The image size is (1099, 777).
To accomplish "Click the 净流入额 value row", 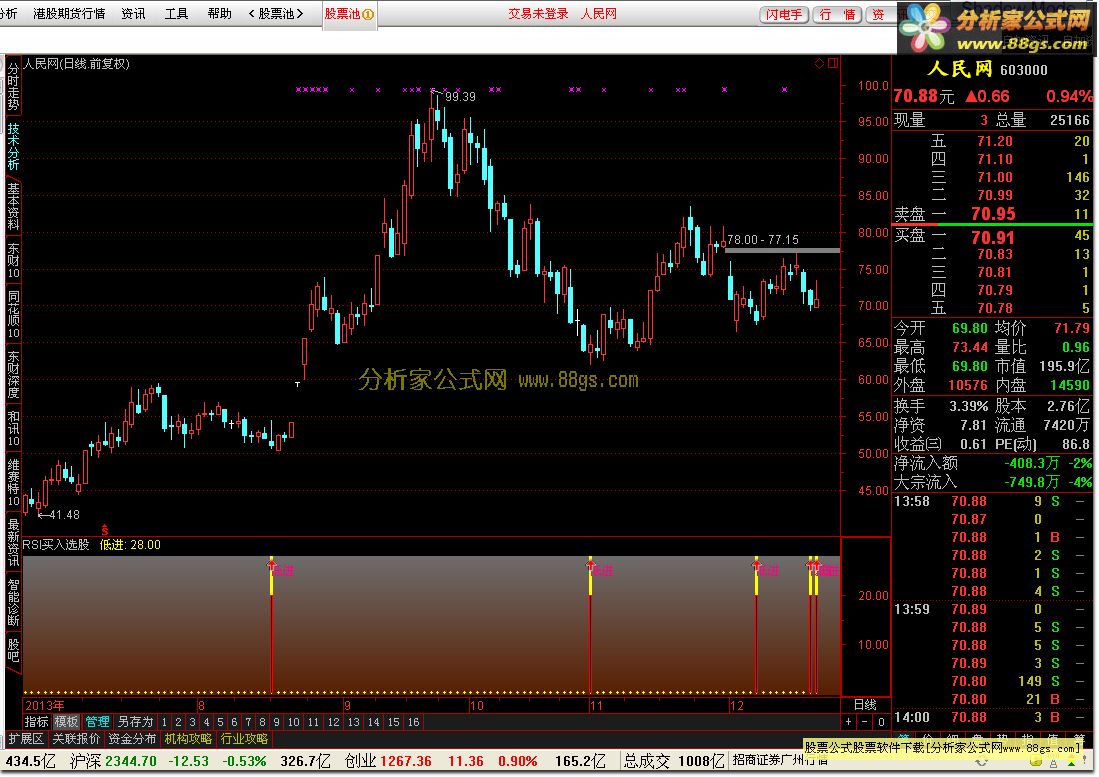I will tap(992, 463).
